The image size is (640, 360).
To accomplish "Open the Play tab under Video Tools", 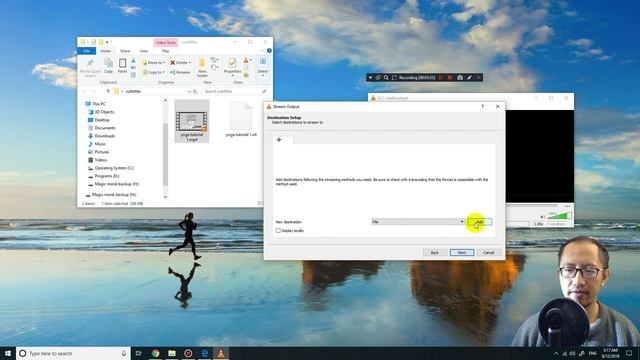I will coord(165,51).
